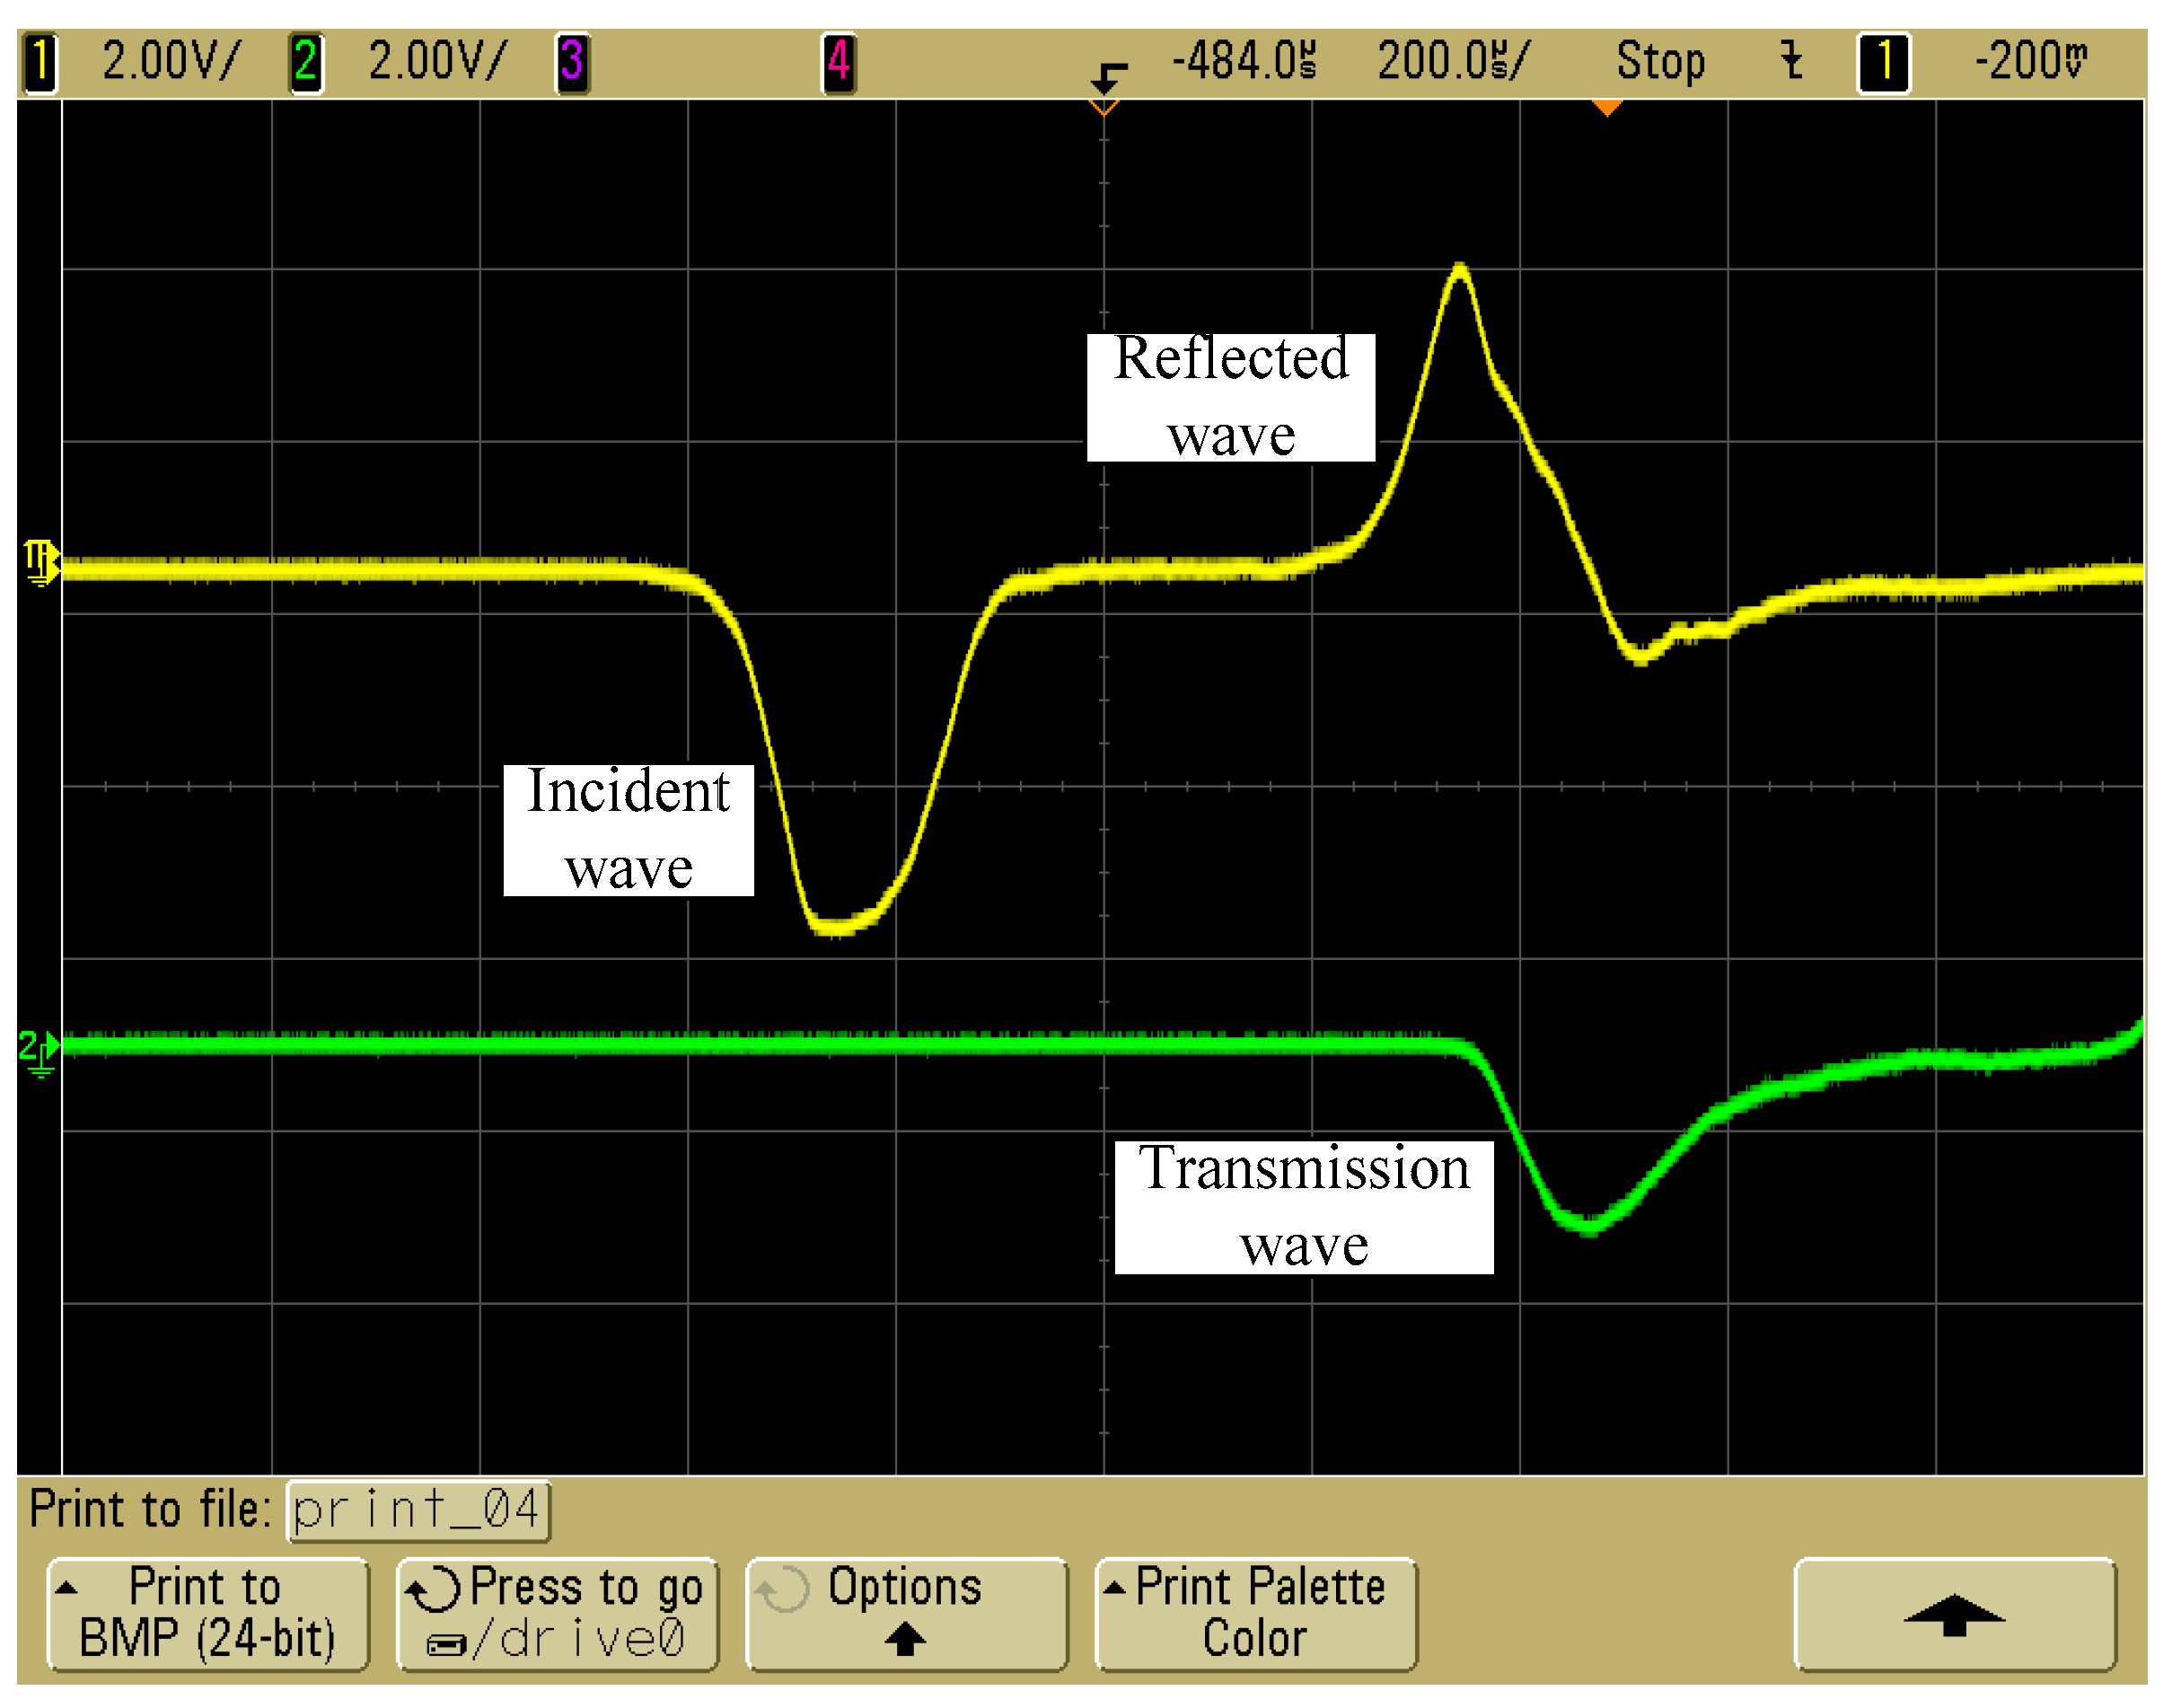Open the Options submenu
Image resolution: width=2172 pixels, height=1708 pixels.
point(906,1613)
